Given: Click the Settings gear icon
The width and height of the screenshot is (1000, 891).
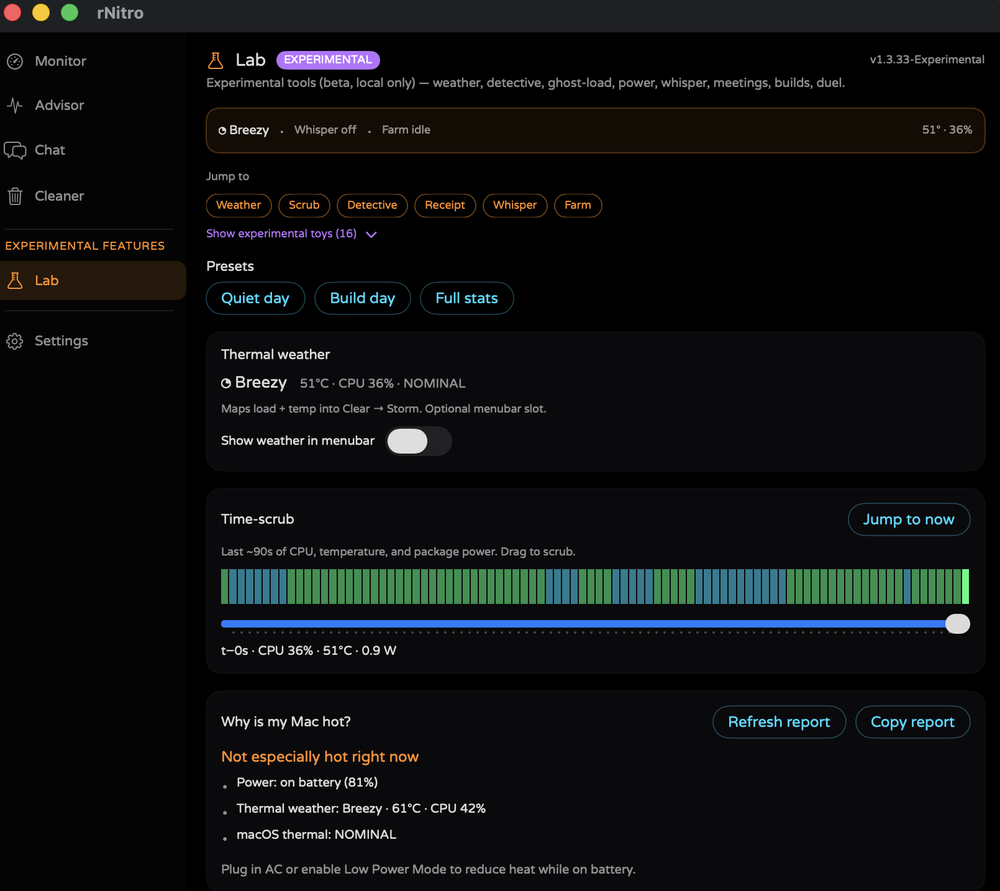Looking at the screenshot, I should (x=15, y=341).
